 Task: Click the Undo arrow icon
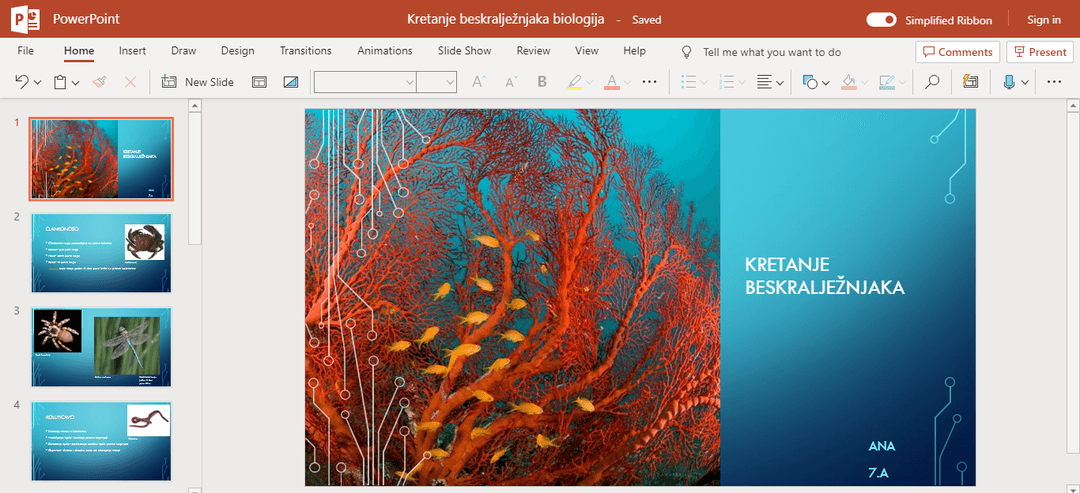[21, 82]
